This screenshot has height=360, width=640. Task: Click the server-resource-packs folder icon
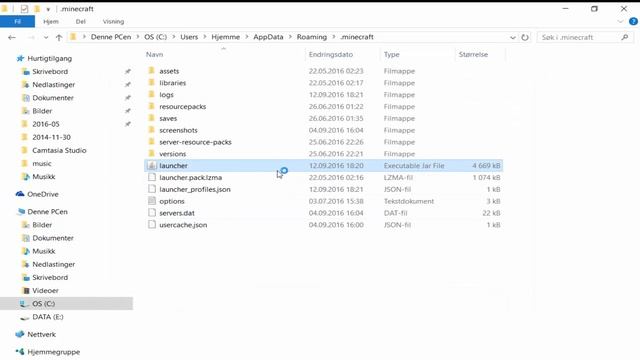click(151, 142)
